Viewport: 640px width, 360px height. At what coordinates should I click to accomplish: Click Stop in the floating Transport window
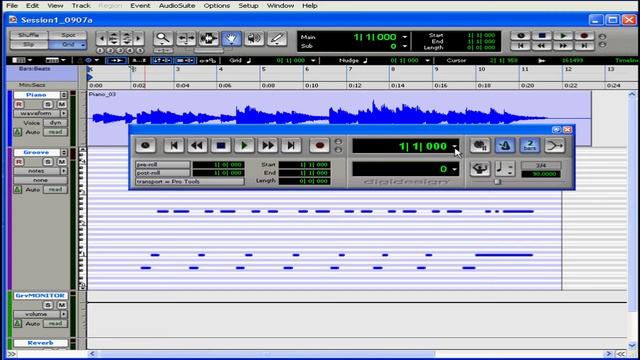(221, 145)
